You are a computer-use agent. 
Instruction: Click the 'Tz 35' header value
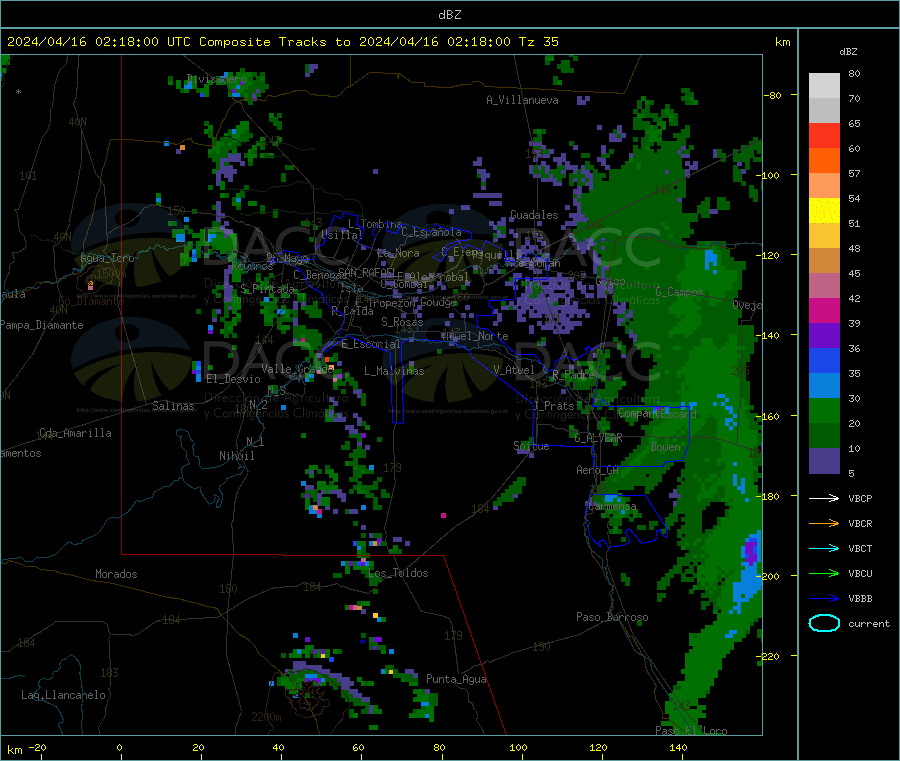point(538,42)
